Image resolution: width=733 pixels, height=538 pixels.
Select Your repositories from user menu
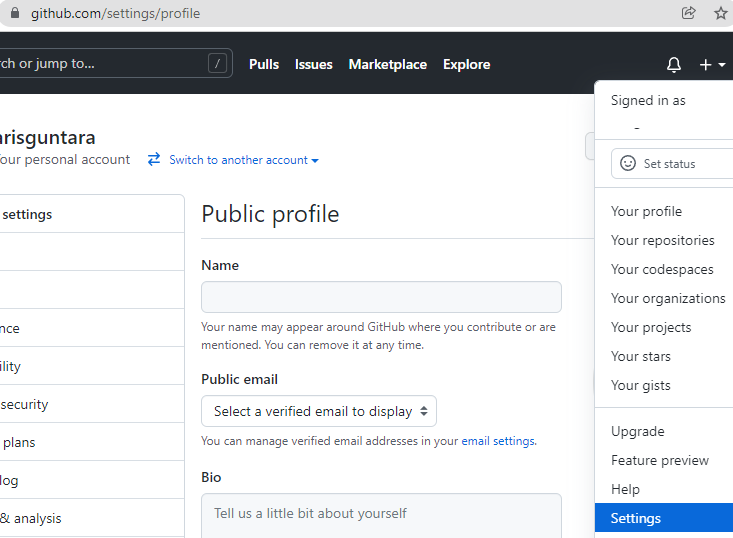(x=664, y=240)
